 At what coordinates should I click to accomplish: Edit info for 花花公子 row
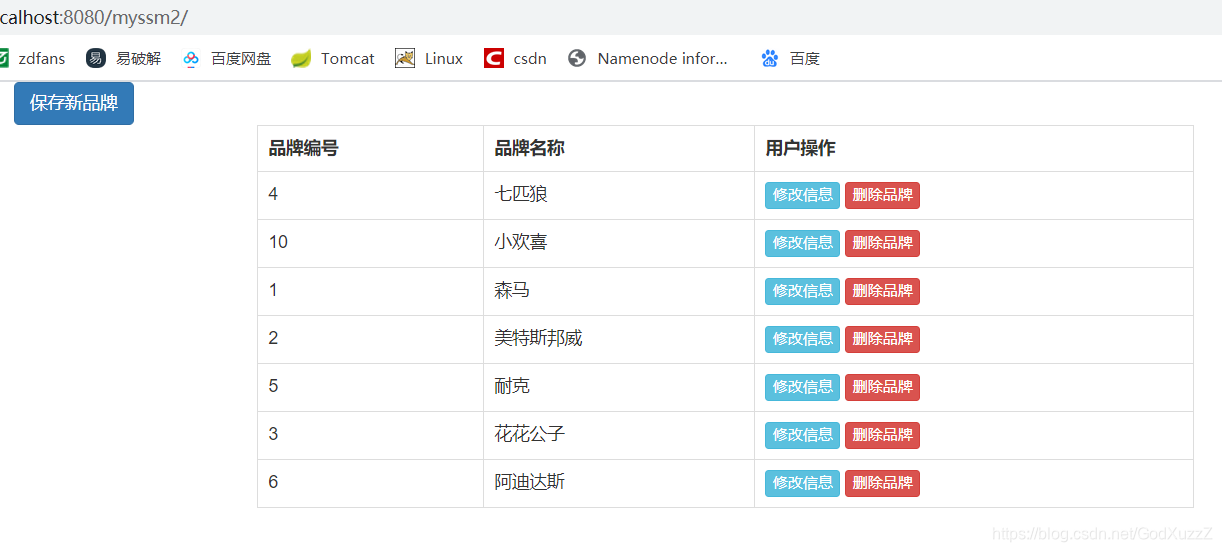click(802, 435)
